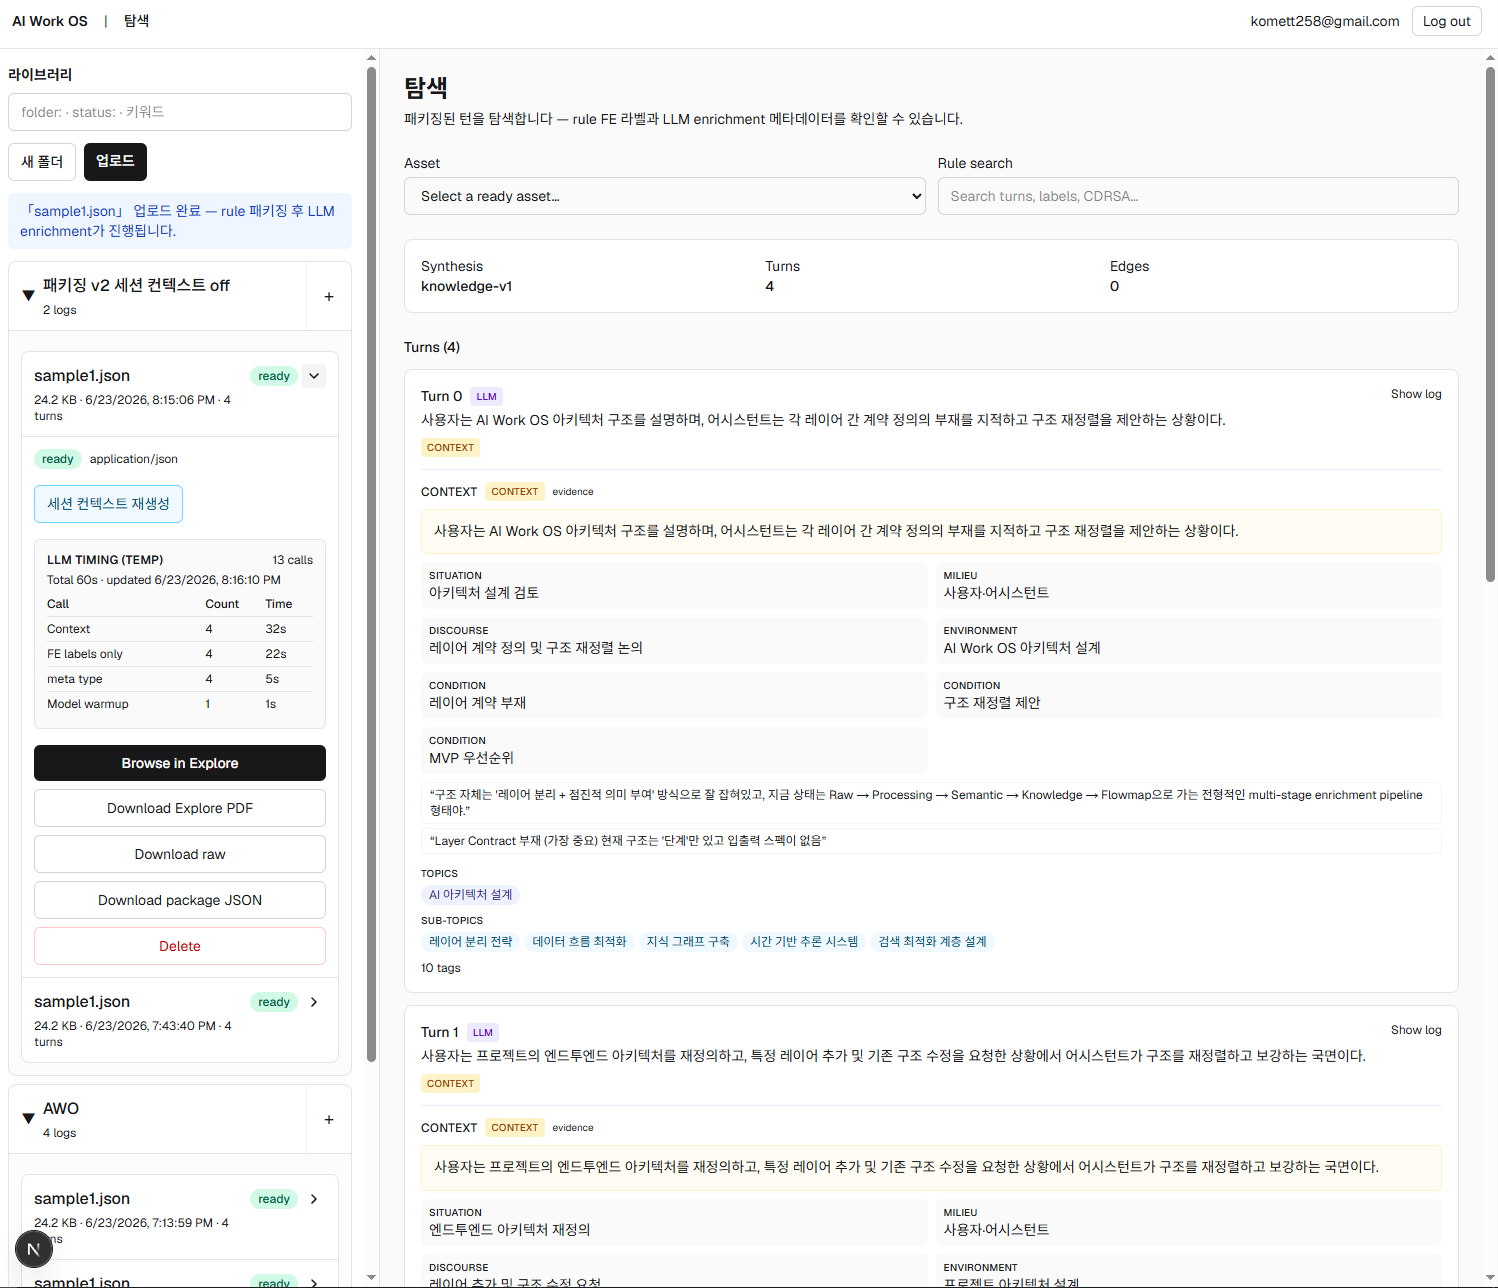This screenshot has width=1498, height=1288.
Task: Collapse the 패키징 v2 세션 컨텍스트 off folder triangle
Action: coord(28,296)
